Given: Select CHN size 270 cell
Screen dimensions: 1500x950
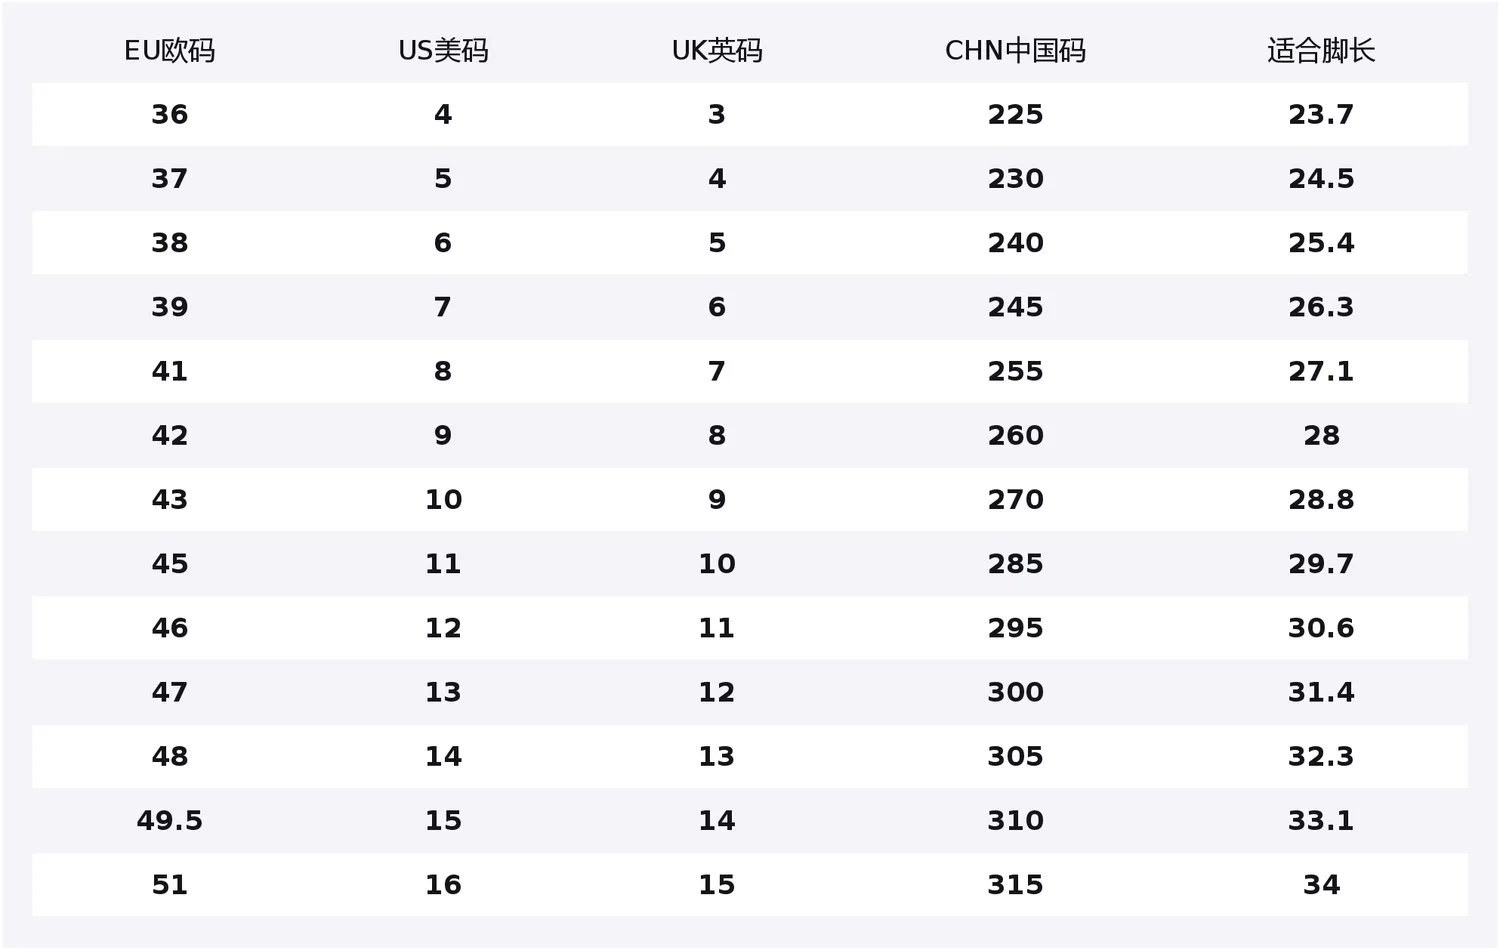Looking at the screenshot, I should point(1015,500).
